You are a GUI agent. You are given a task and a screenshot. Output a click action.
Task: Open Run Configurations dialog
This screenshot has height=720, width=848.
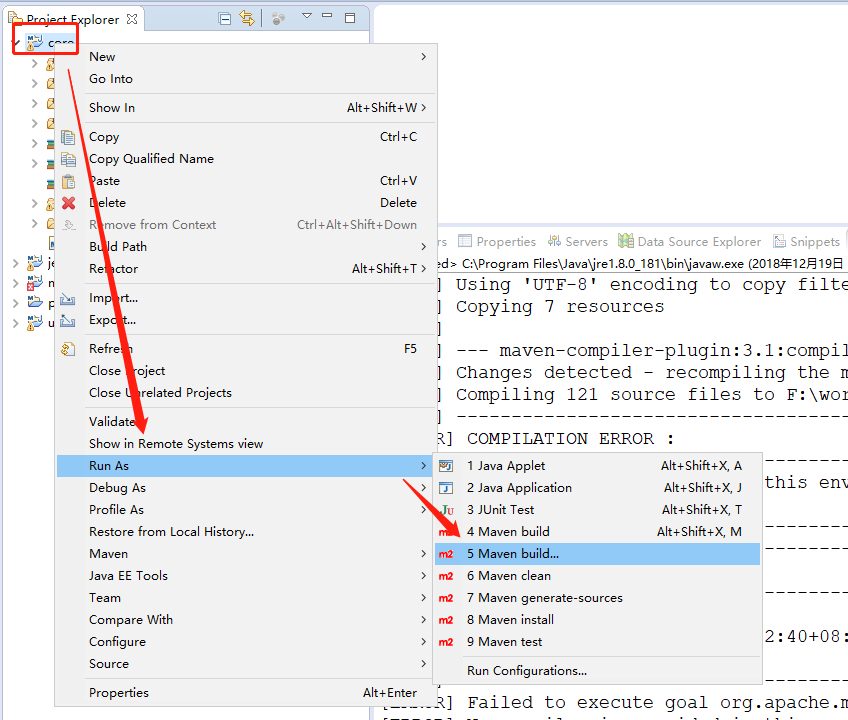526,670
